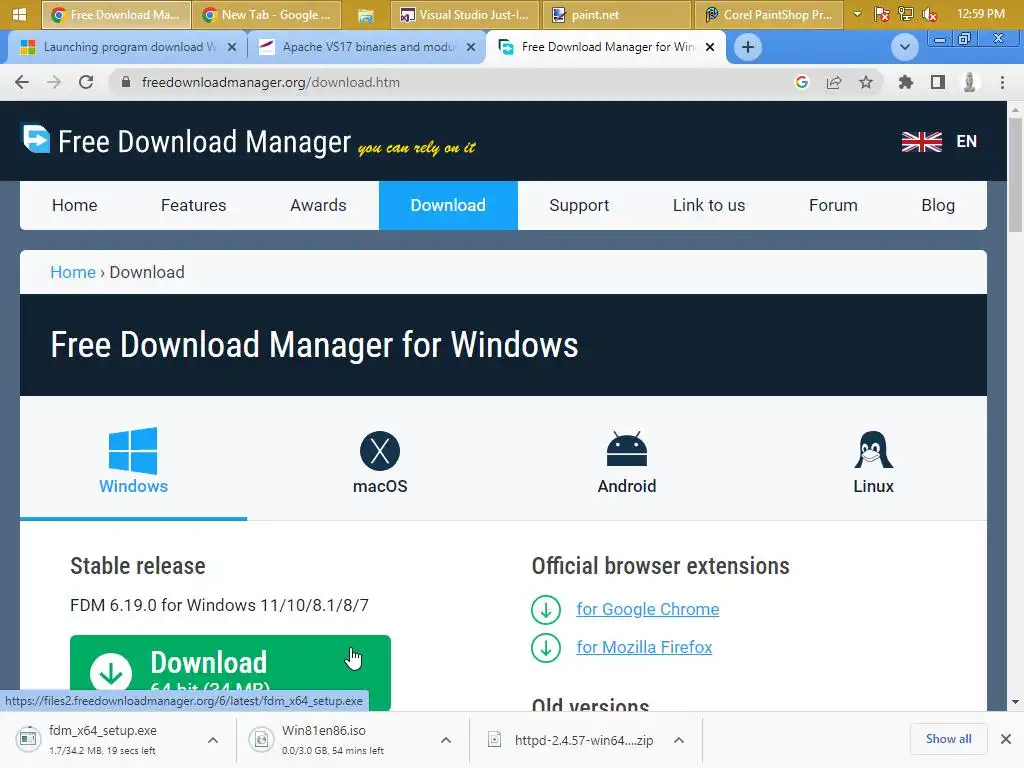Change site language via UK flag

click(x=921, y=141)
